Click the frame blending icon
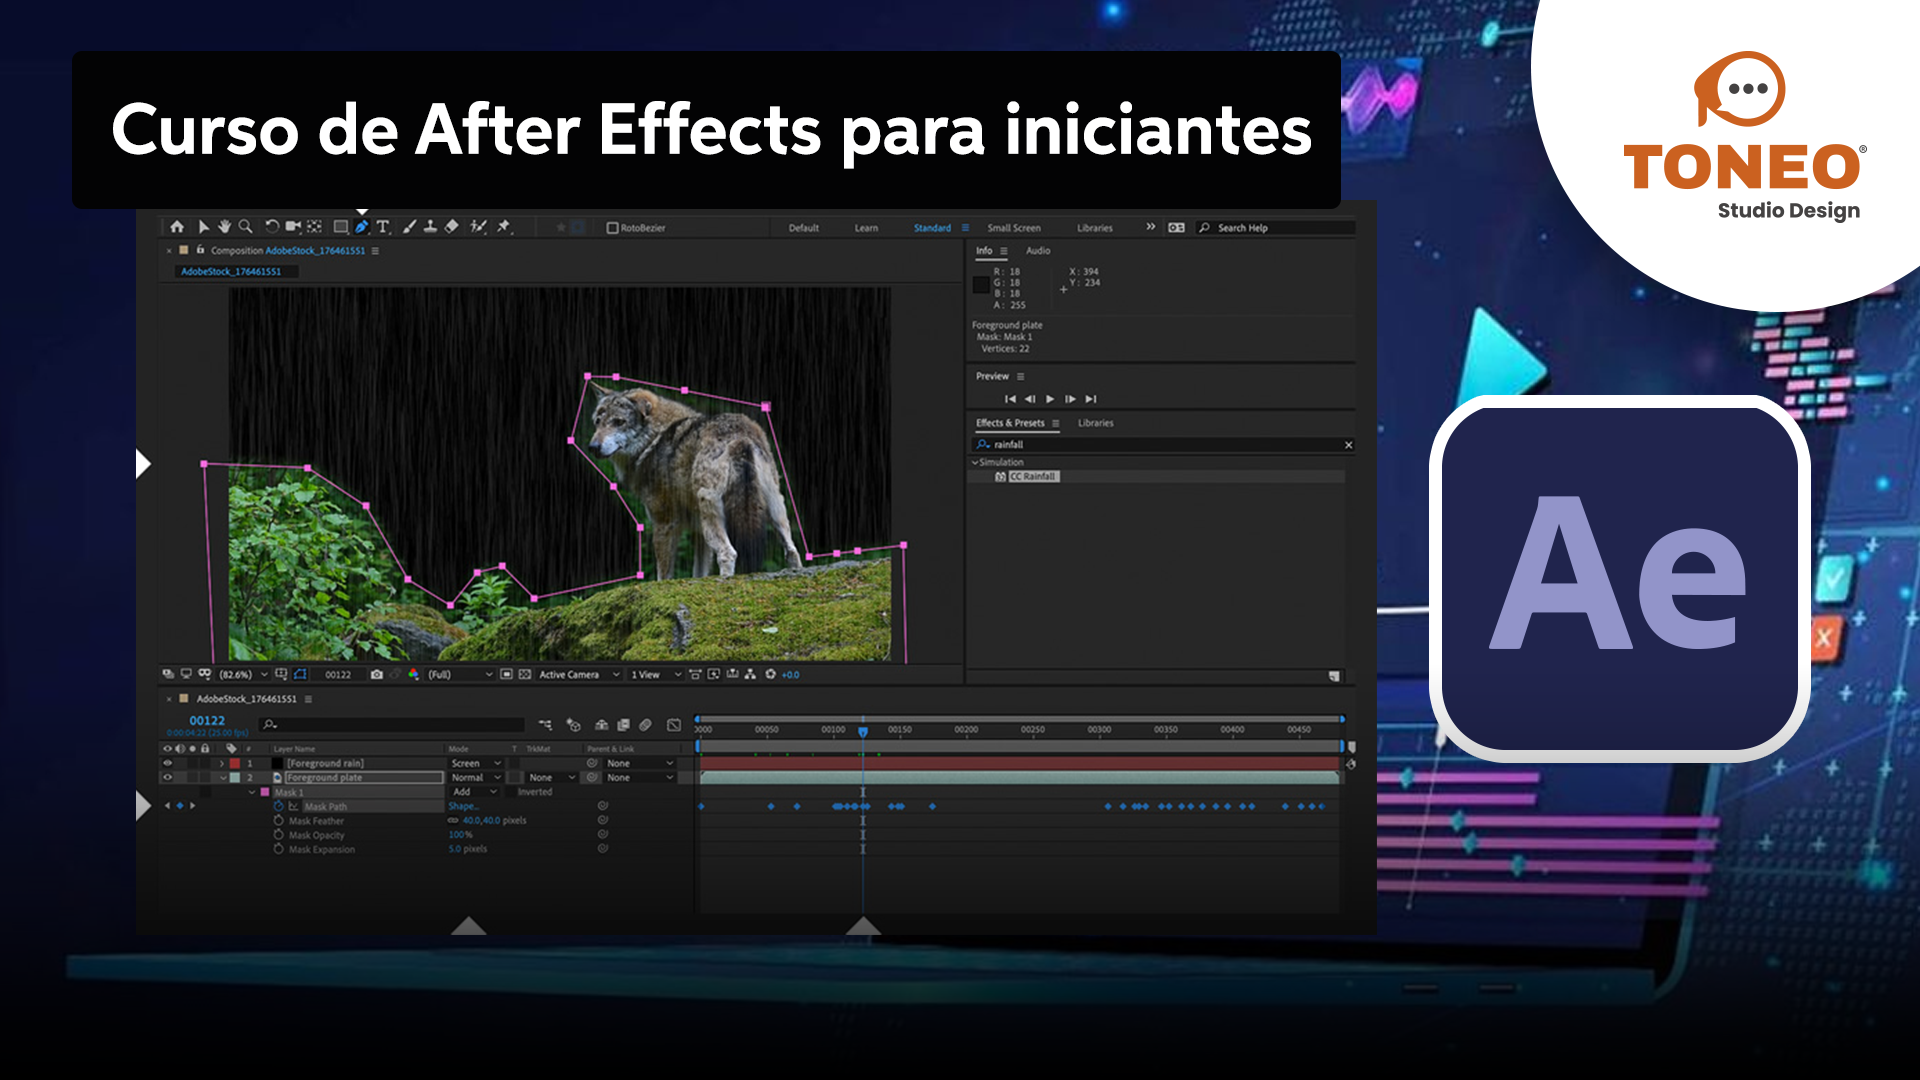 point(624,725)
